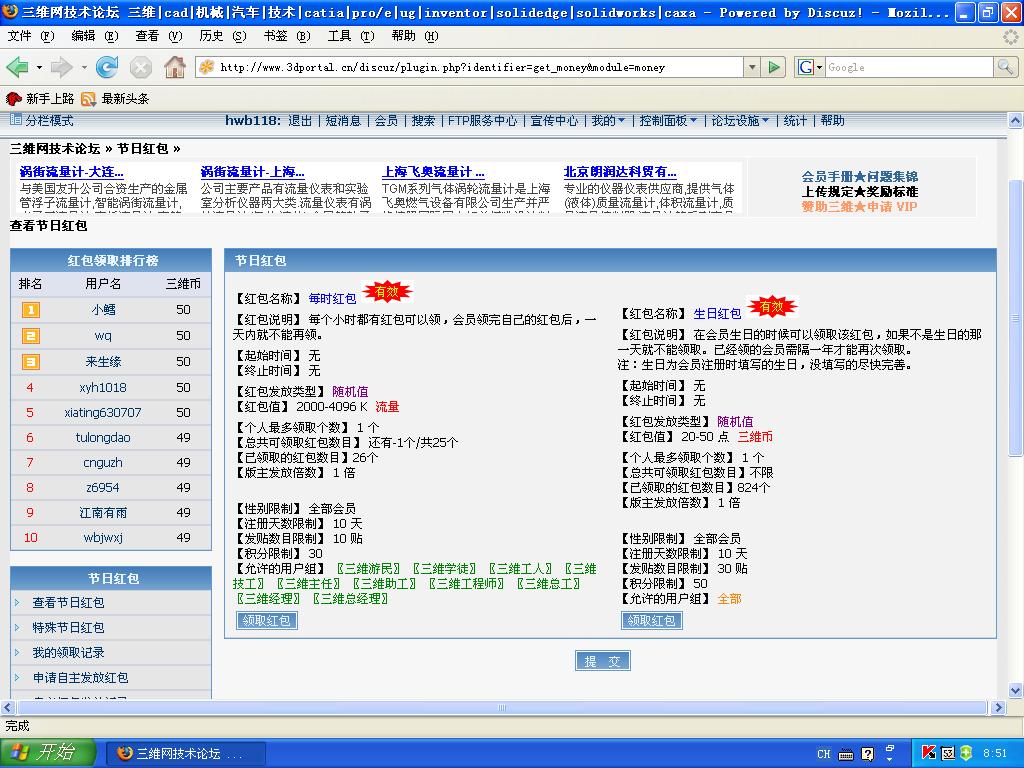The width and height of the screenshot is (1024, 768).
Task: Open the 书签 menu
Action: click(x=287, y=36)
